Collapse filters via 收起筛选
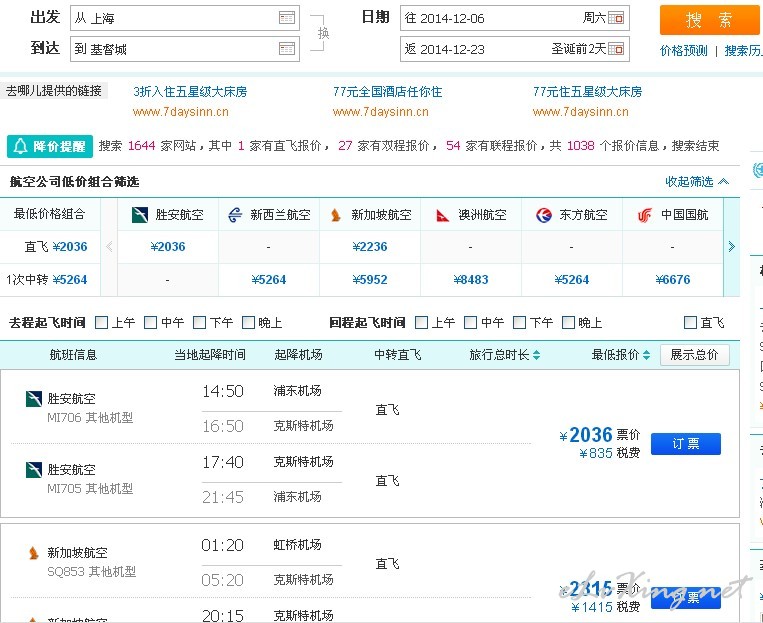Image resolution: width=763 pixels, height=623 pixels. (x=697, y=182)
